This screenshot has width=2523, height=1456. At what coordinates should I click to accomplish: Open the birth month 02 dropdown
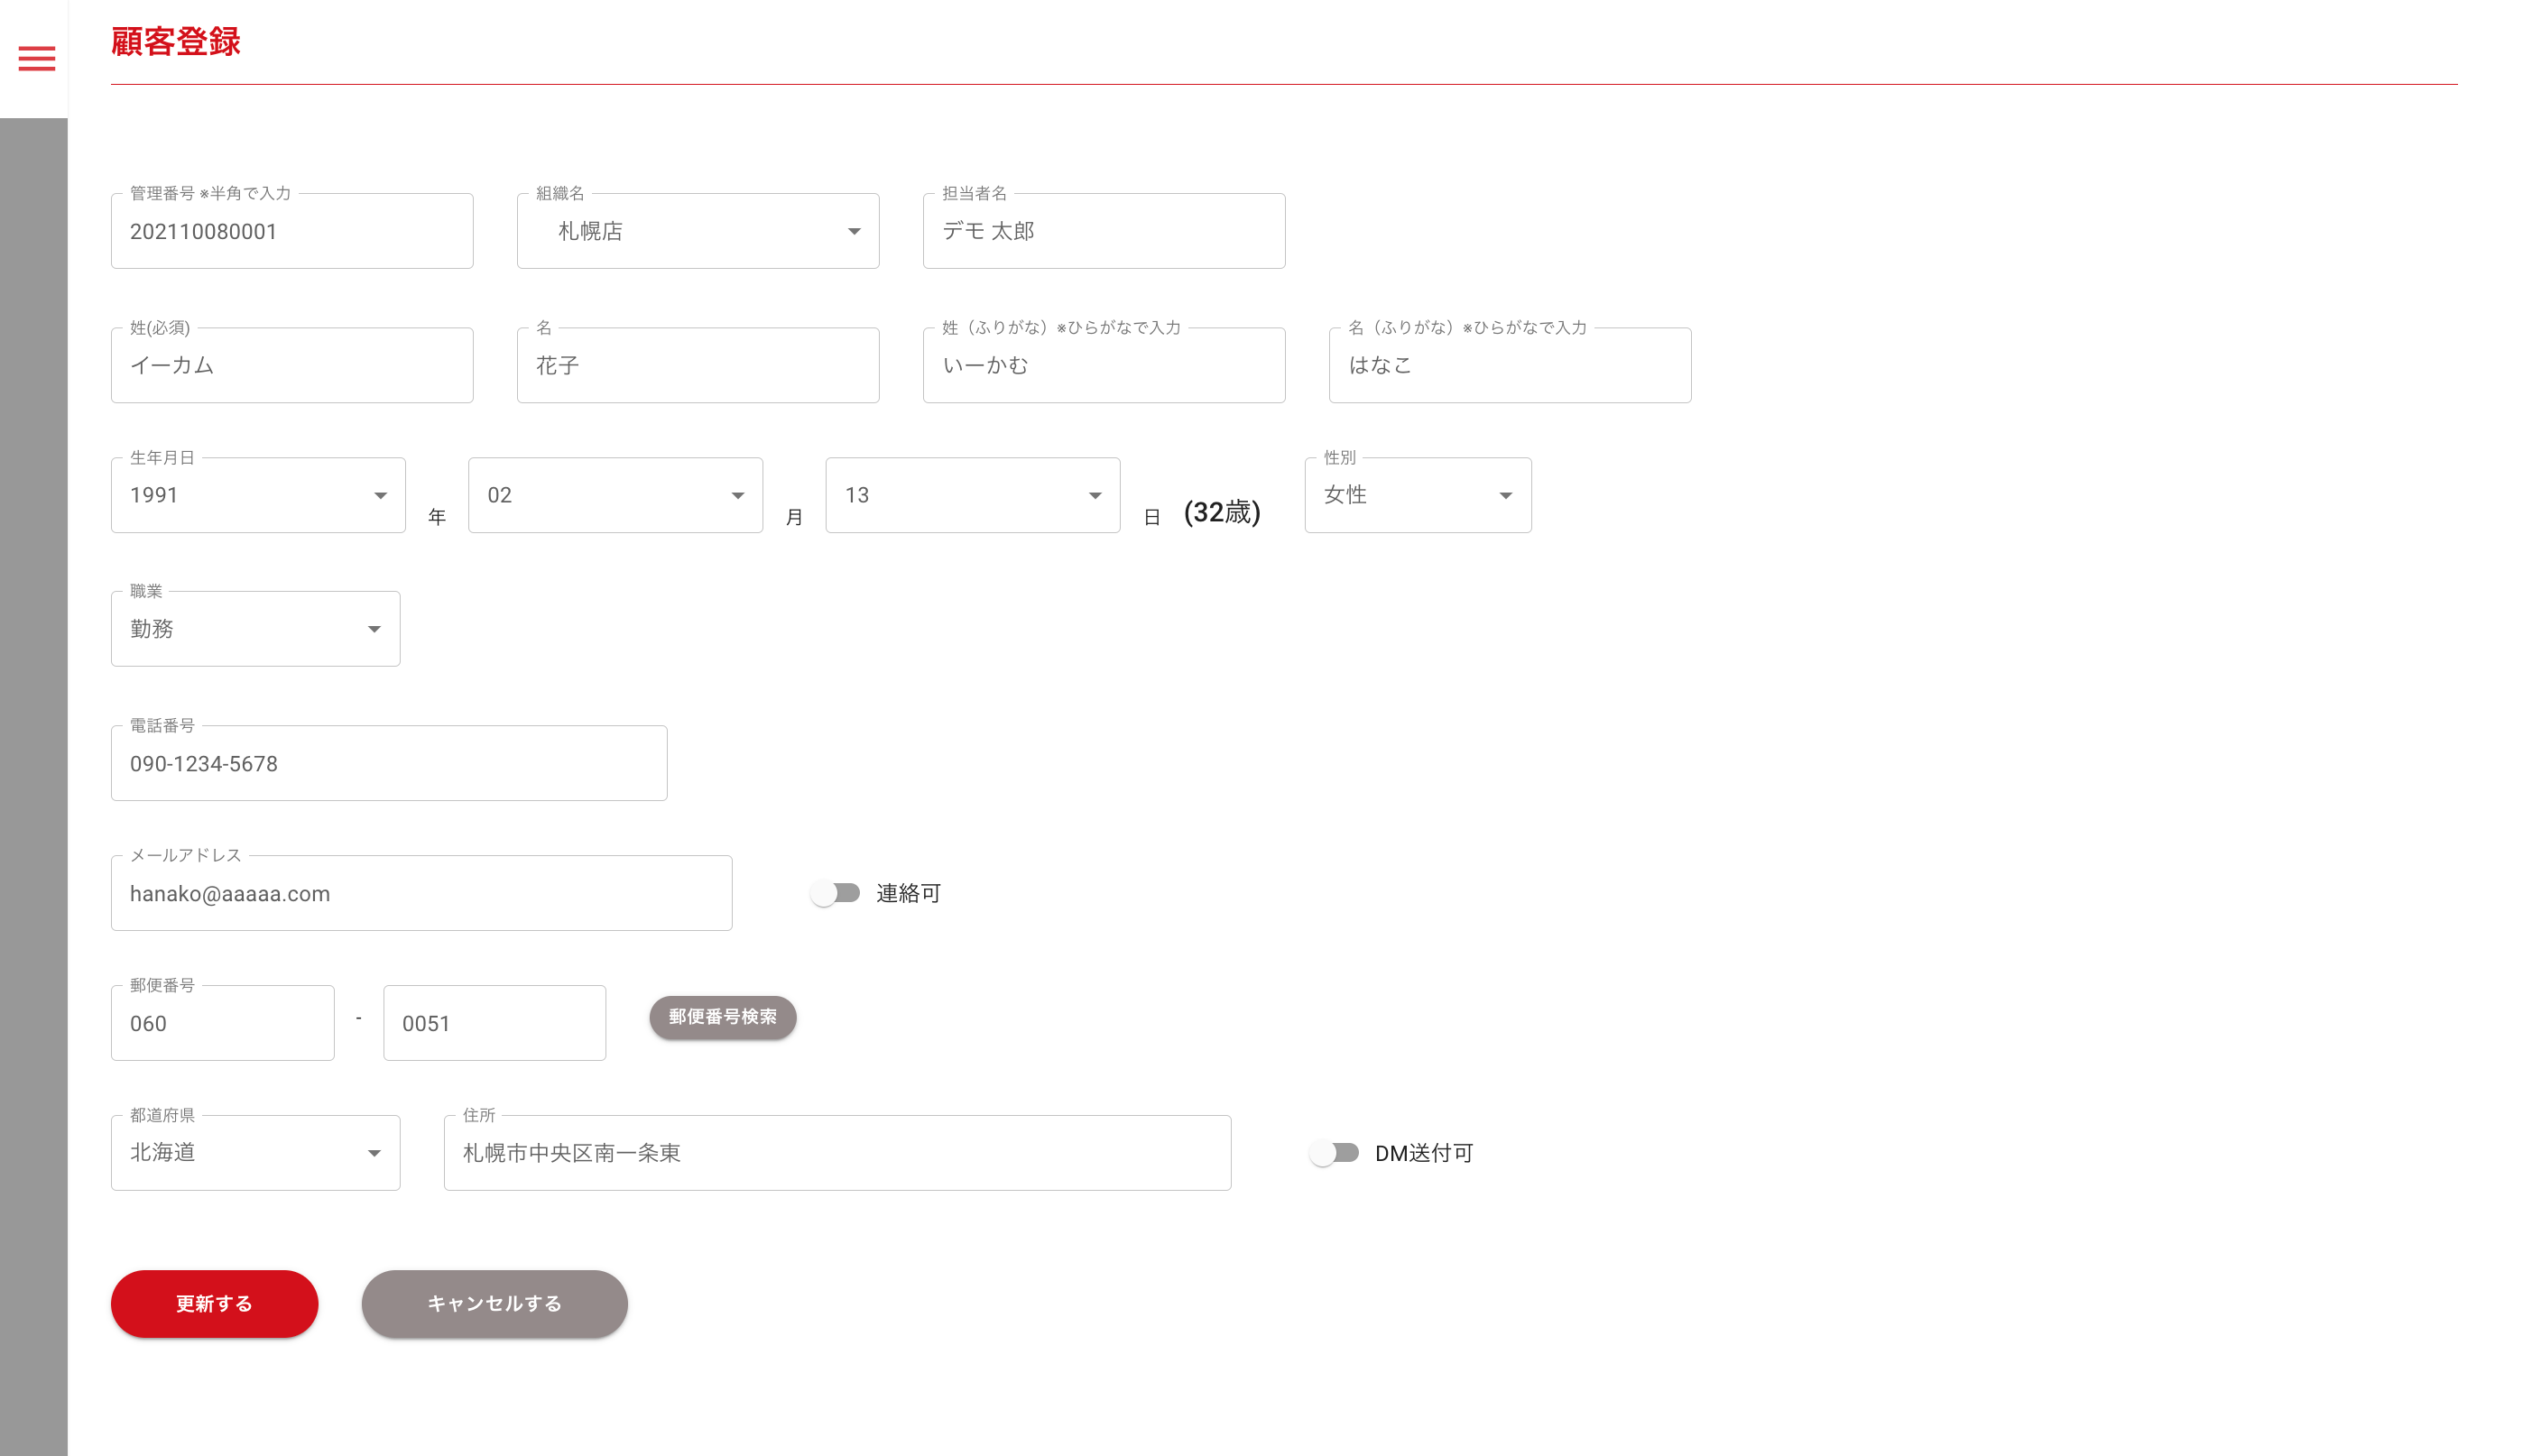tap(615, 495)
